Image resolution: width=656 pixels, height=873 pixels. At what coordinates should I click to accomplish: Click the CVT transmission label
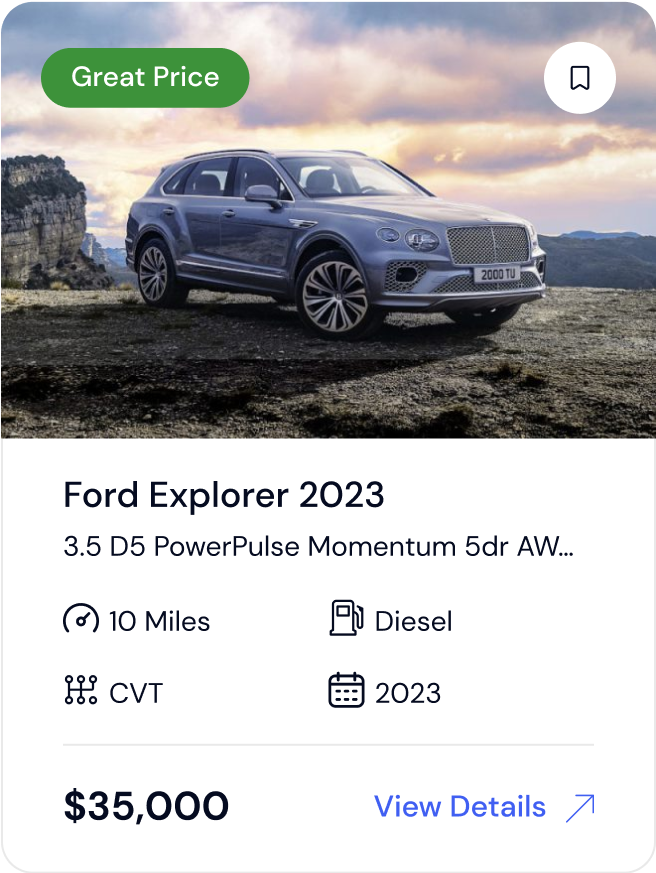(x=136, y=693)
